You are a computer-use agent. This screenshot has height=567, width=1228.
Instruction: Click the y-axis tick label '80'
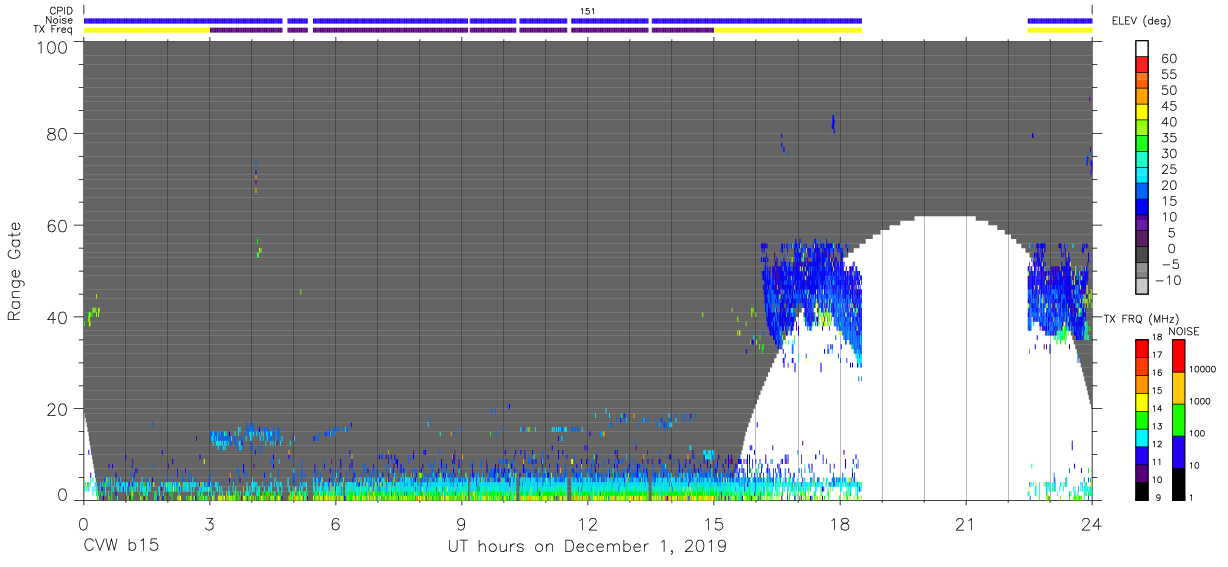57,133
